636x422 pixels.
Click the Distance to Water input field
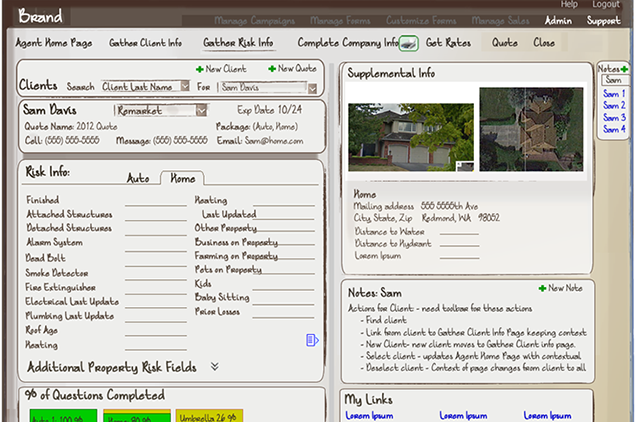click(x=447, y=232)
